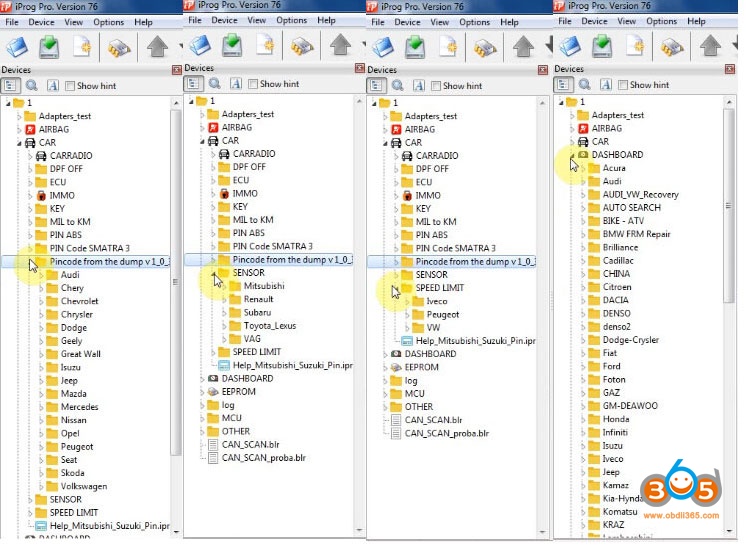
Task: Open File menu in Pincode-expanded window
Action: coord(12,22)
